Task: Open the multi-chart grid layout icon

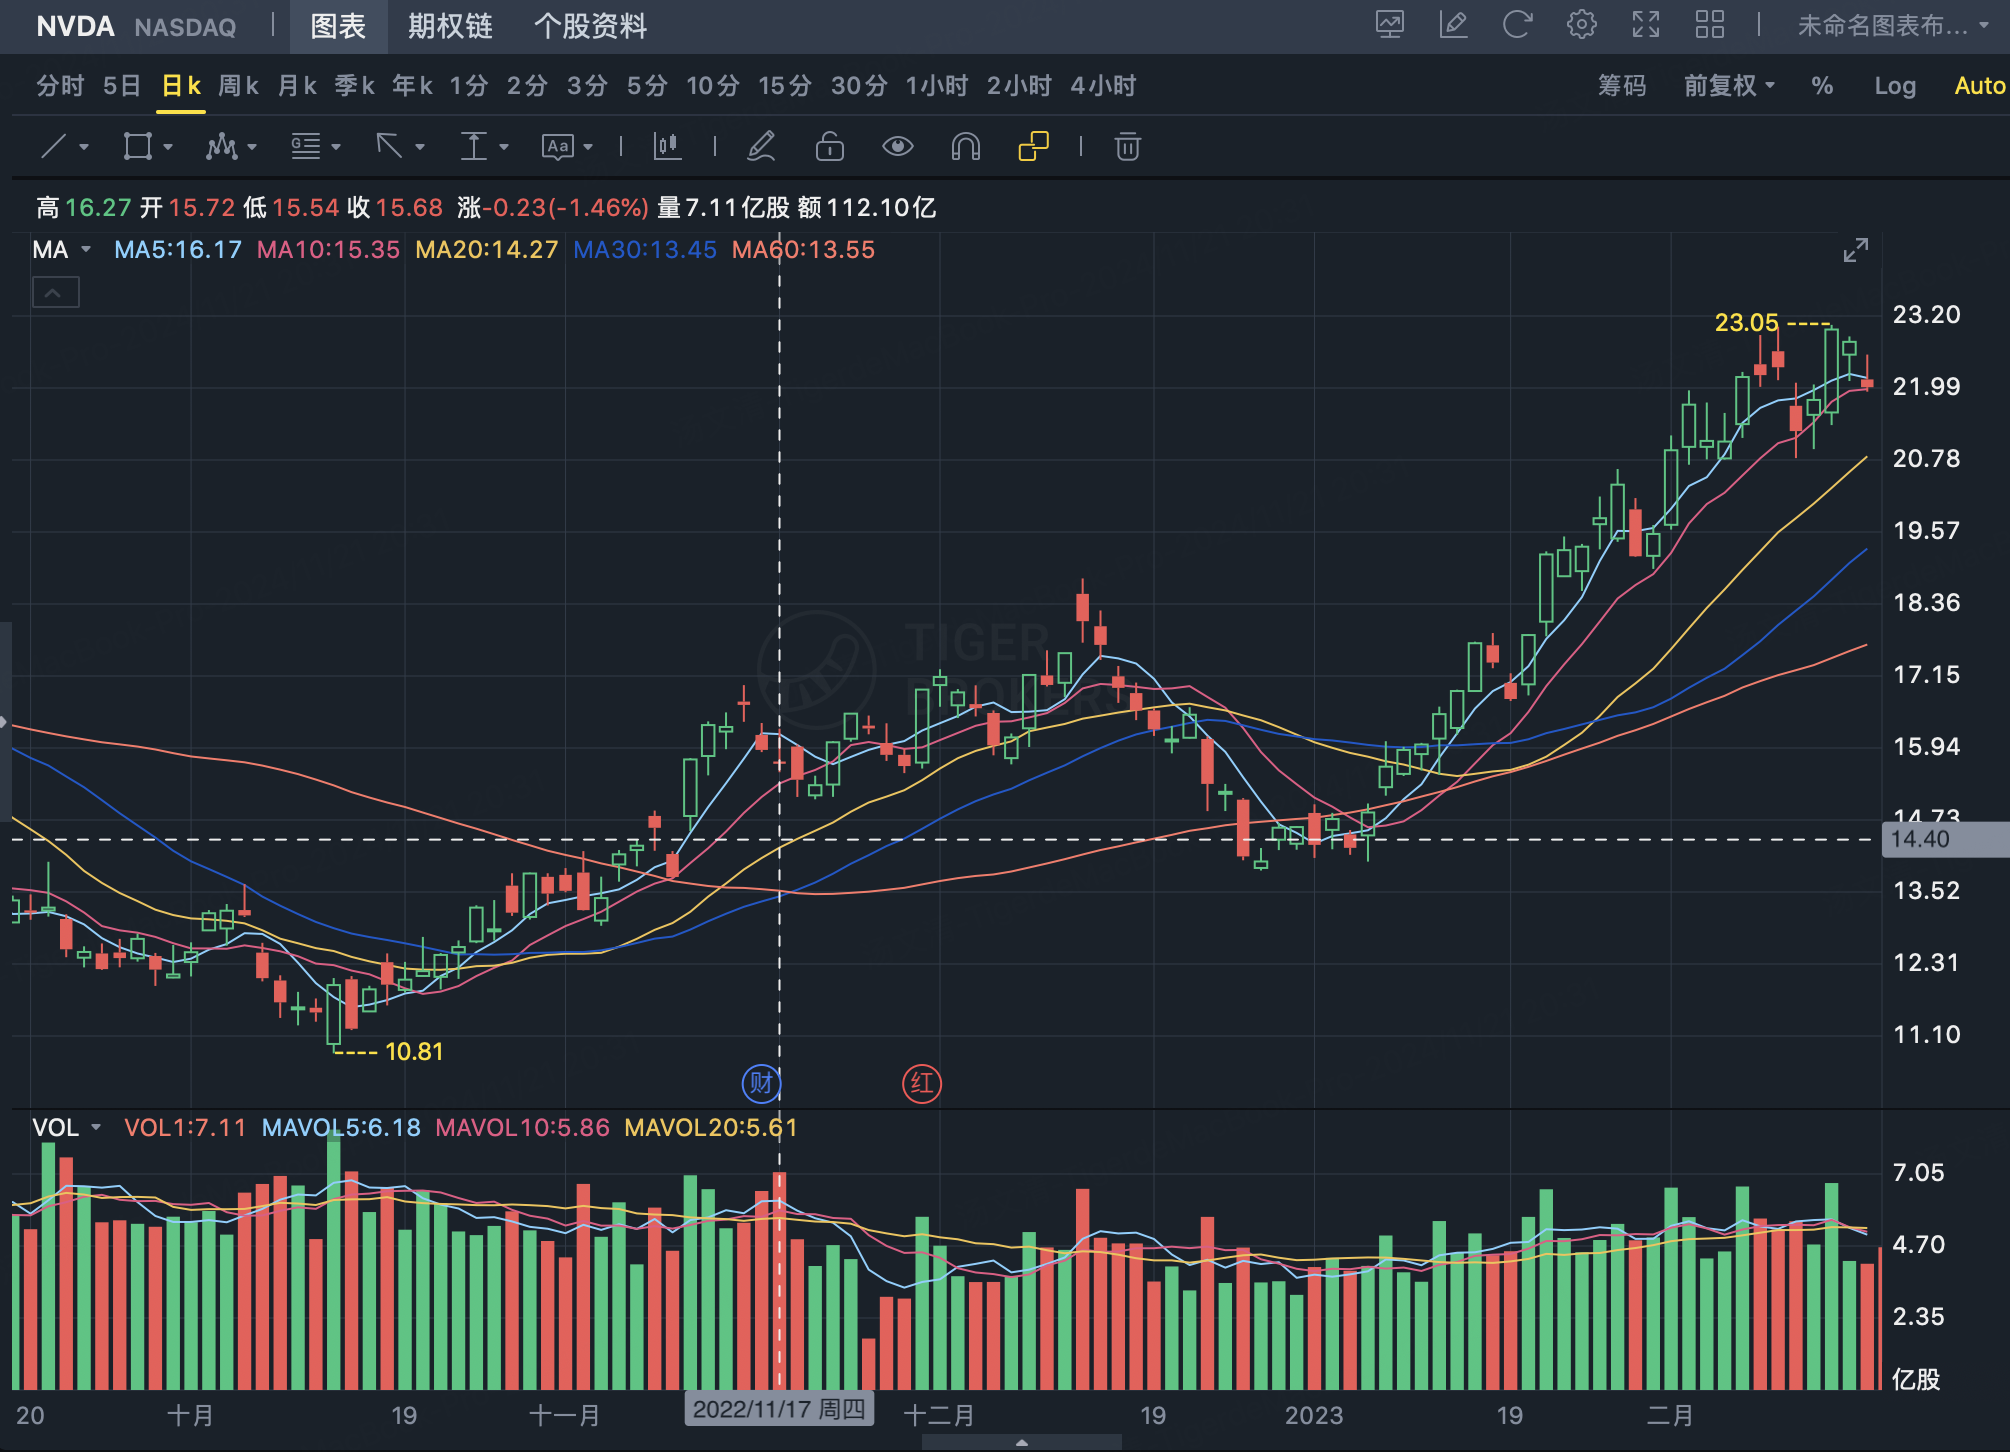Action: (1709, 25)
